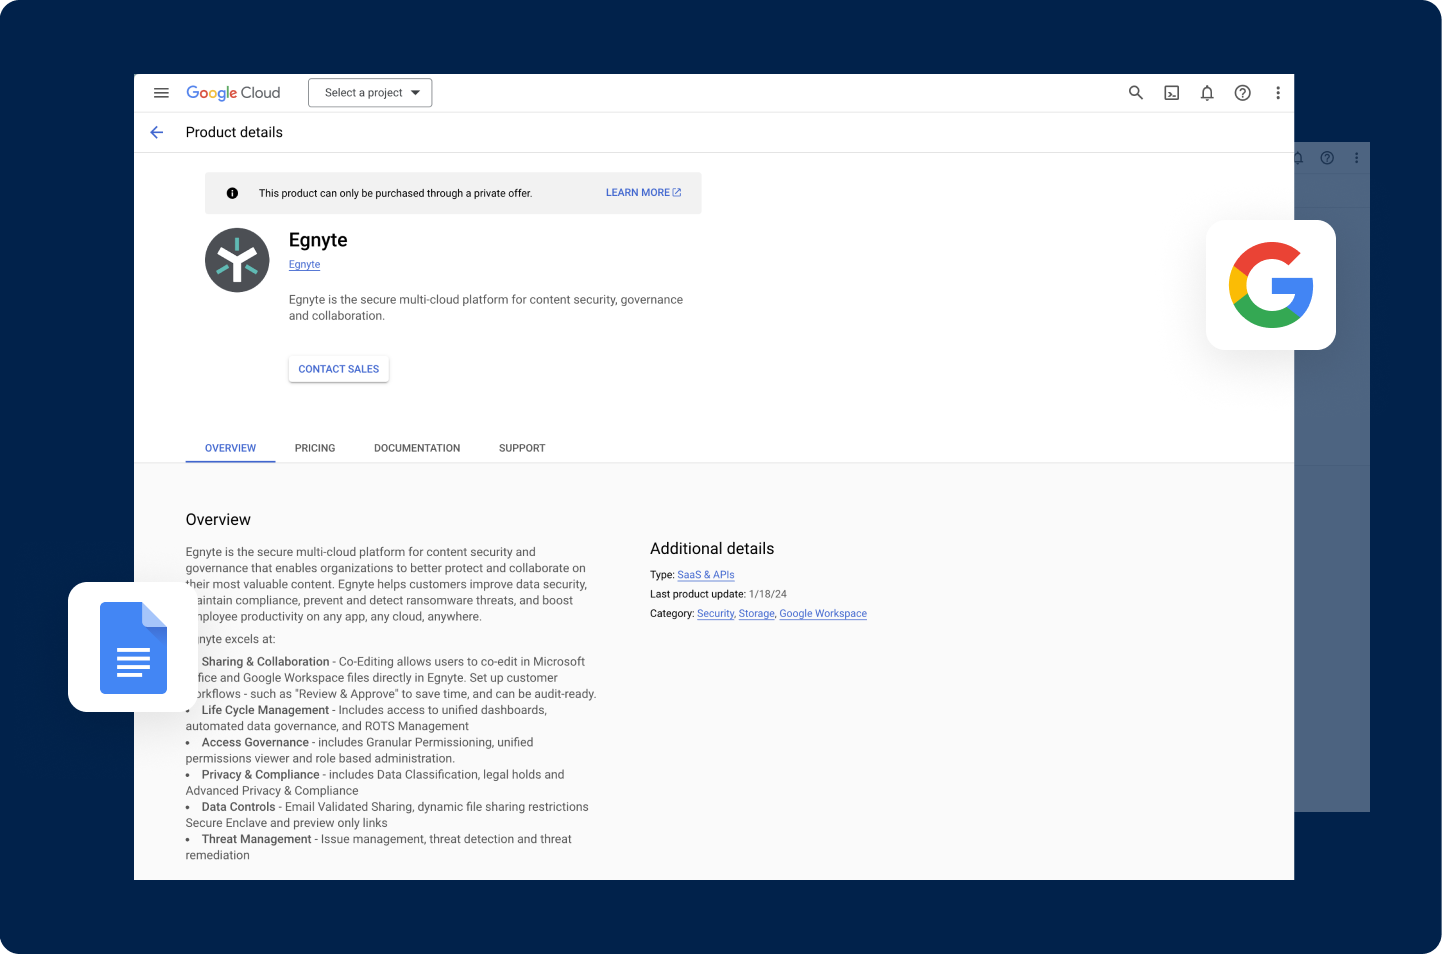Switch to the PRICING tab

315,448
